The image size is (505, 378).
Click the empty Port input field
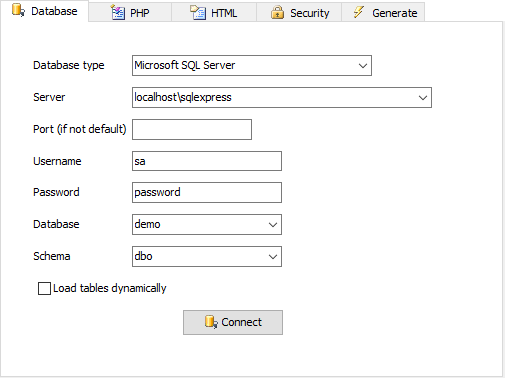coord(192,129)
